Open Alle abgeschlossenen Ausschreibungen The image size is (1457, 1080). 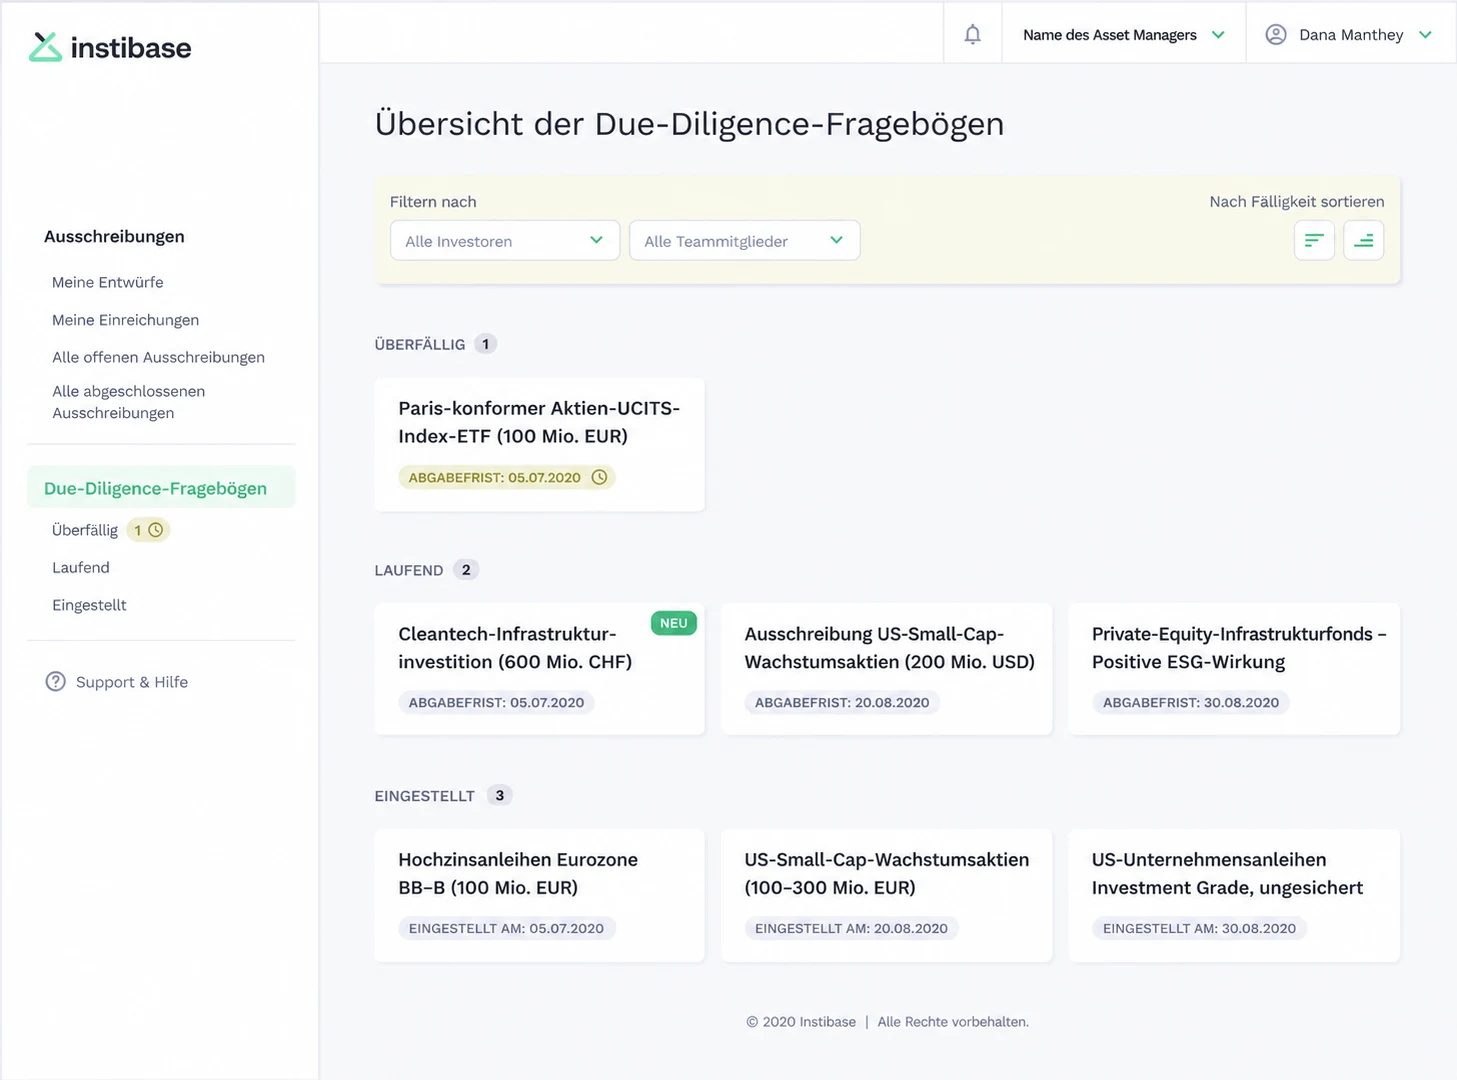[x=129, y=402]
